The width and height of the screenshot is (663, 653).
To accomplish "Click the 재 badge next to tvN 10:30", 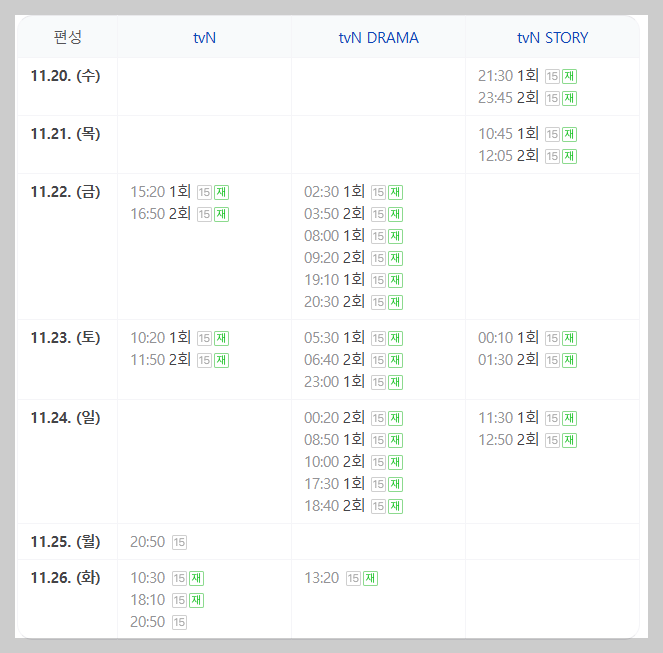I will tap(196, 578).
